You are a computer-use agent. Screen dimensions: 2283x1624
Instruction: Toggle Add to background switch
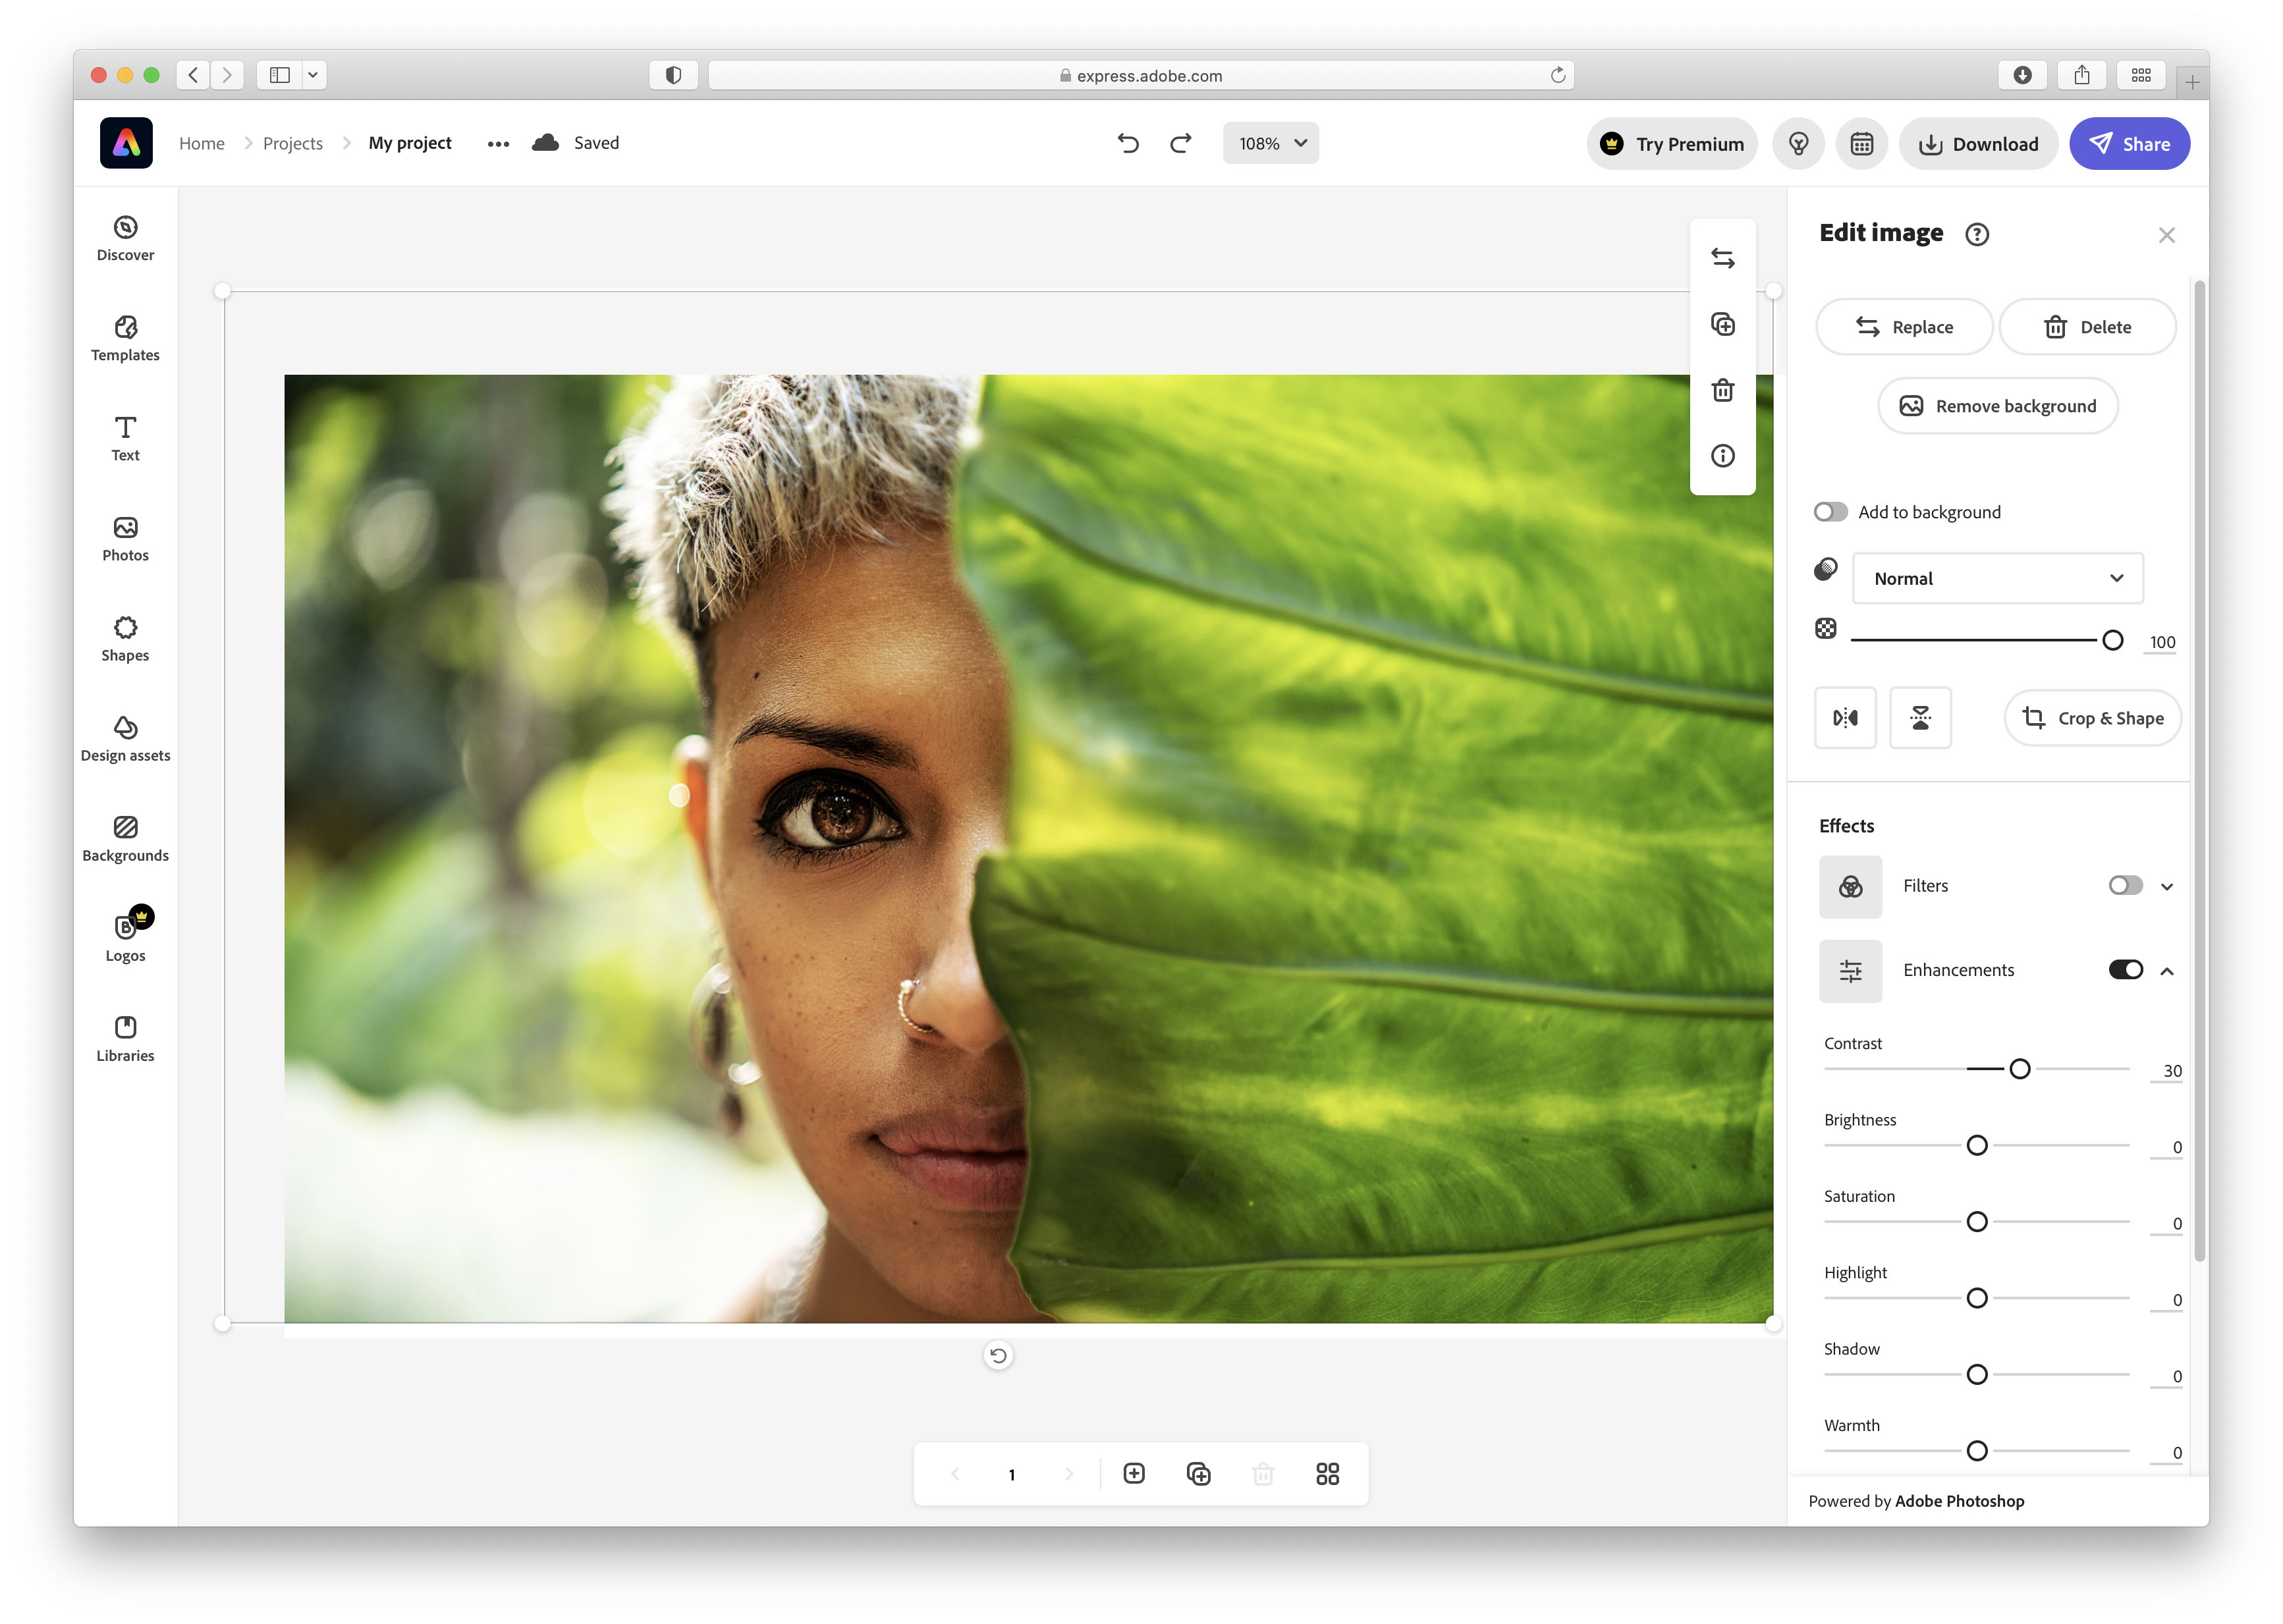tap(1830, 512)
